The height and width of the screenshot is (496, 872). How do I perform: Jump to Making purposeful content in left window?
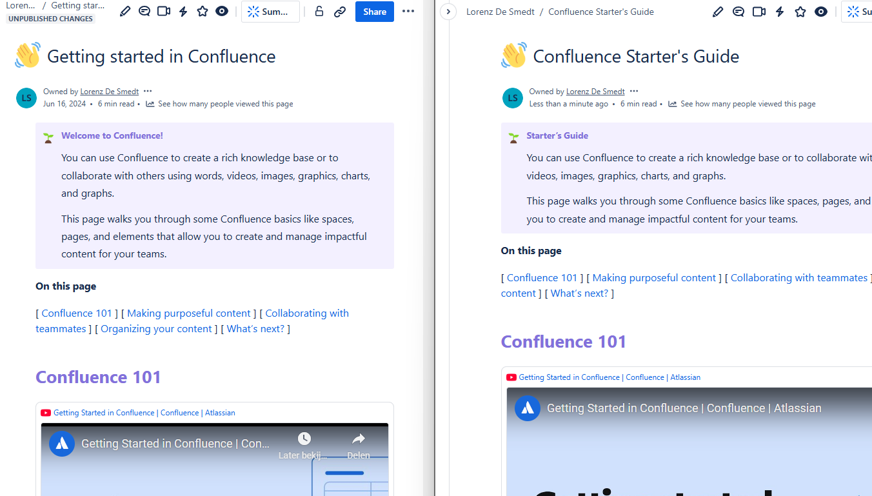click(x=189, y=313)
